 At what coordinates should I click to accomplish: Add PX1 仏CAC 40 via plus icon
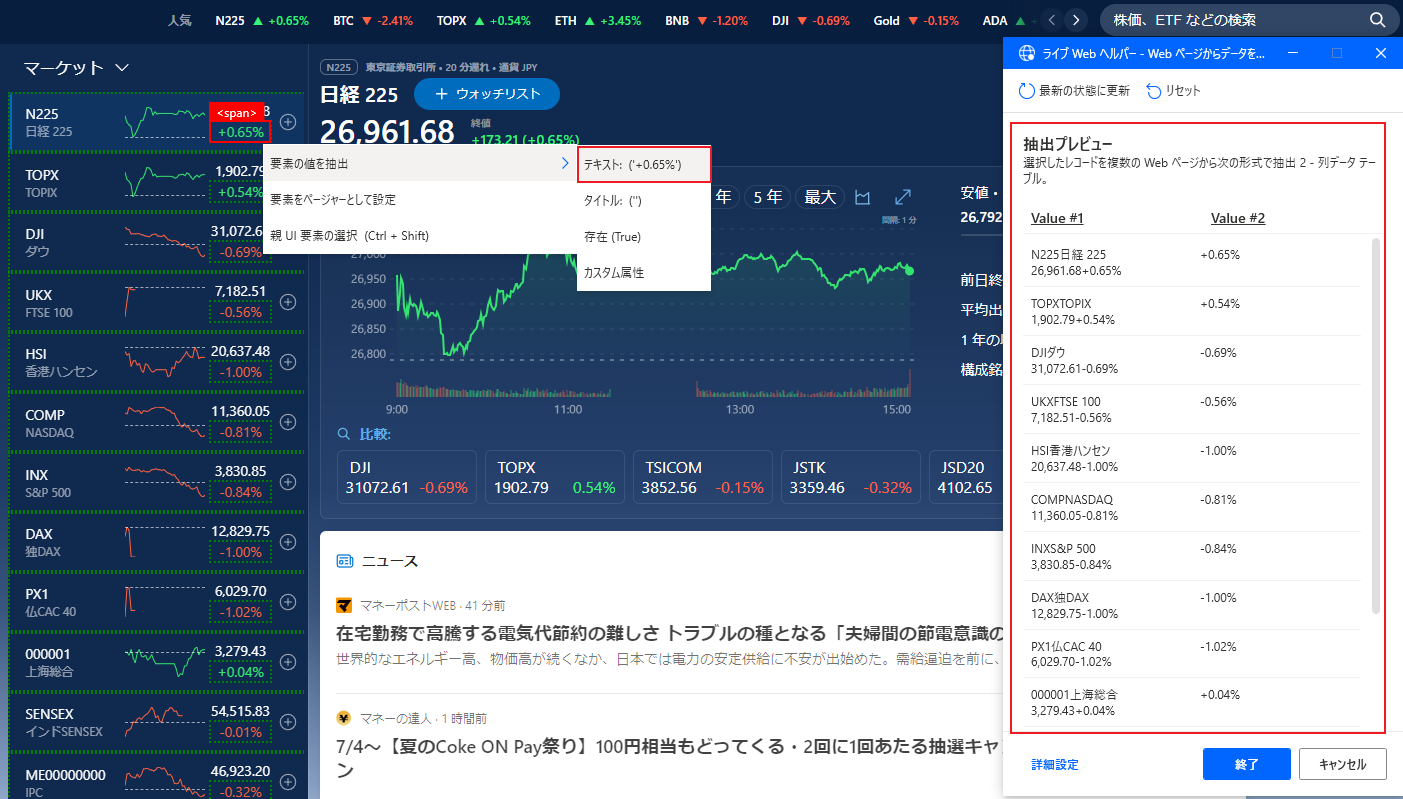(x=288, y=602)
